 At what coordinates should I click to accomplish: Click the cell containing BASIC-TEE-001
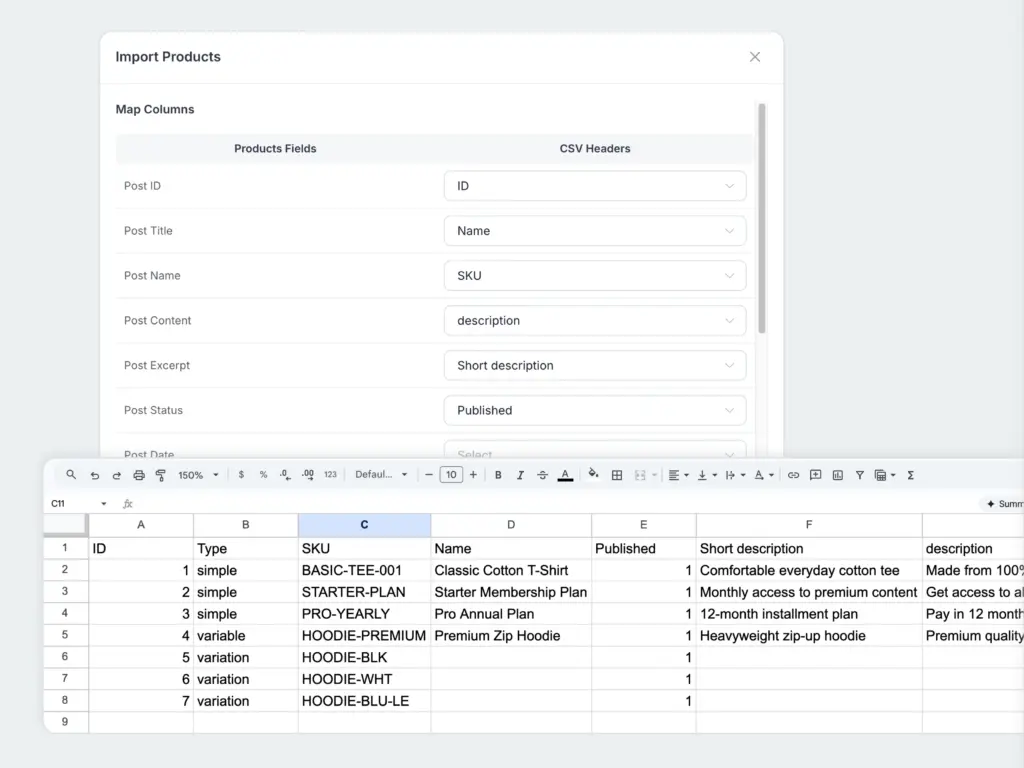[x=364, y=570]
